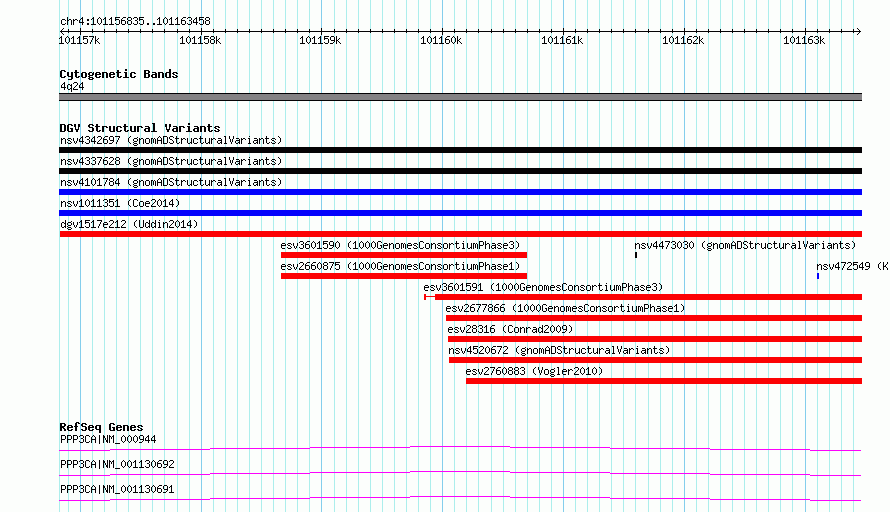The image size is (890, 512).
Task: Open transcript PPP3CA|NM_001130691 label
Action: 117,489
